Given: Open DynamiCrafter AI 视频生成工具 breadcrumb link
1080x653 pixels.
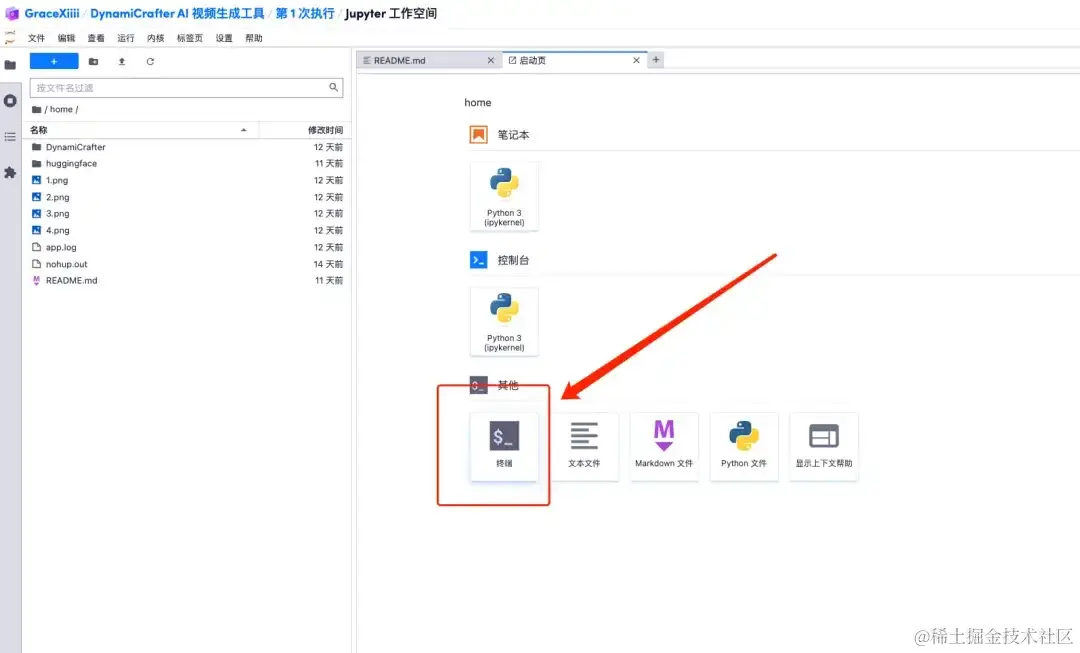Looking at the screenshot, I should pos(177,13).
